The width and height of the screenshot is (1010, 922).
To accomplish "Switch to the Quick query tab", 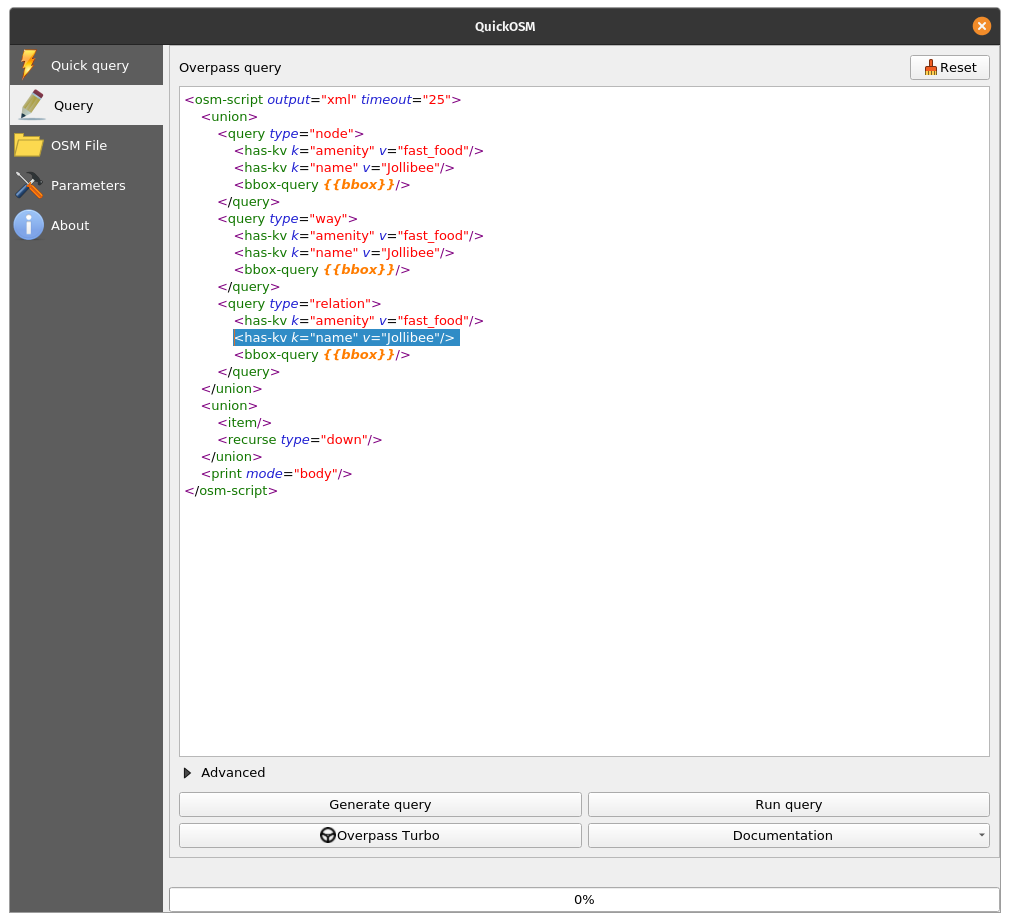I will click(x=89, y=65).
